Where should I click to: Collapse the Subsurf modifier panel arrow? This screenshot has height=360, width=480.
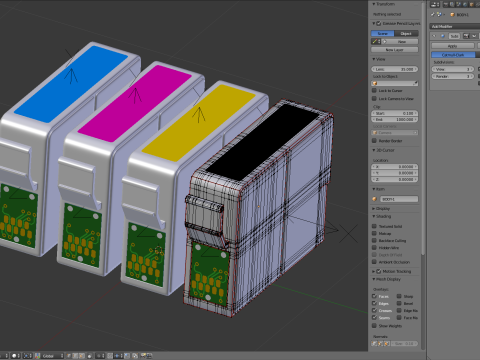(x=434, y=36)
